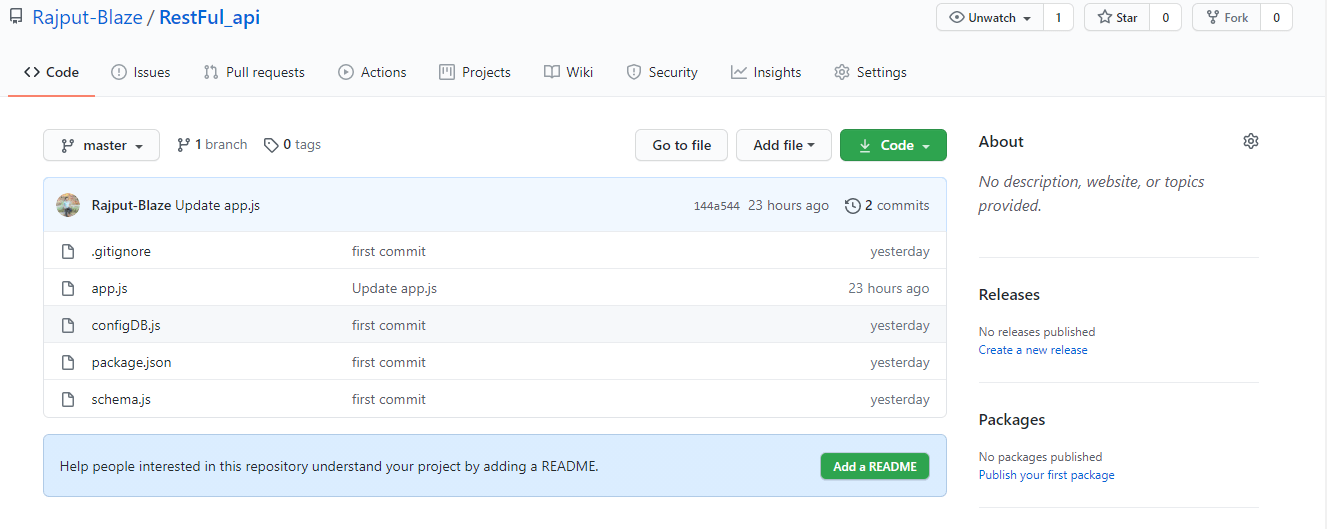1327x529 pixels.
Task: Open the schema.js file
Action: (121, 399)
